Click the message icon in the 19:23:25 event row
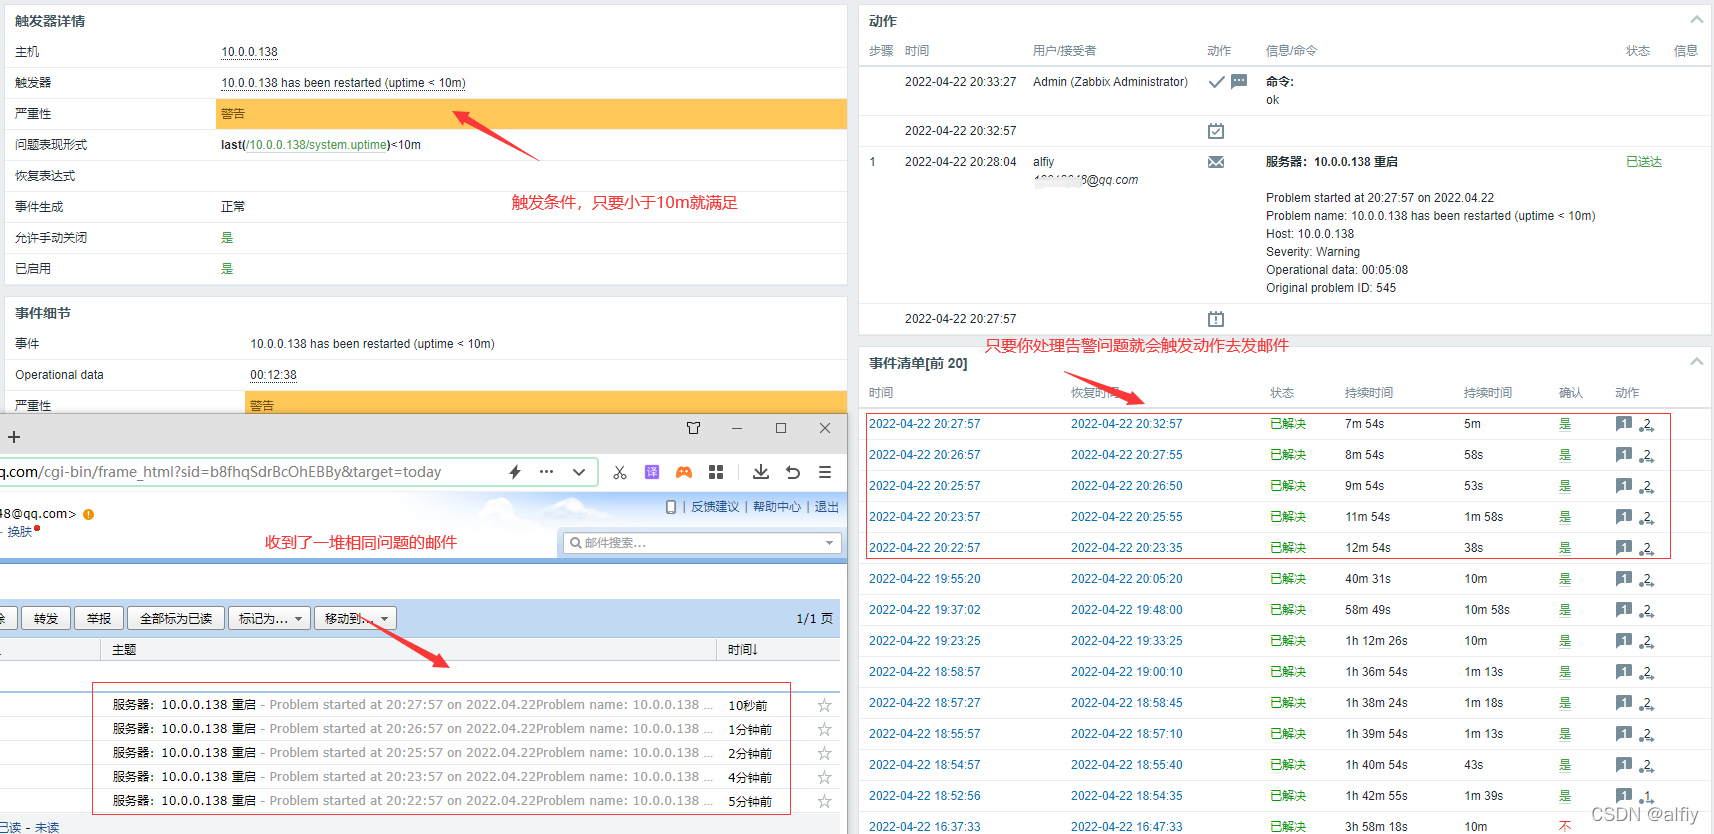This screenshot has width=1714, height=834. pos(1623,641)
